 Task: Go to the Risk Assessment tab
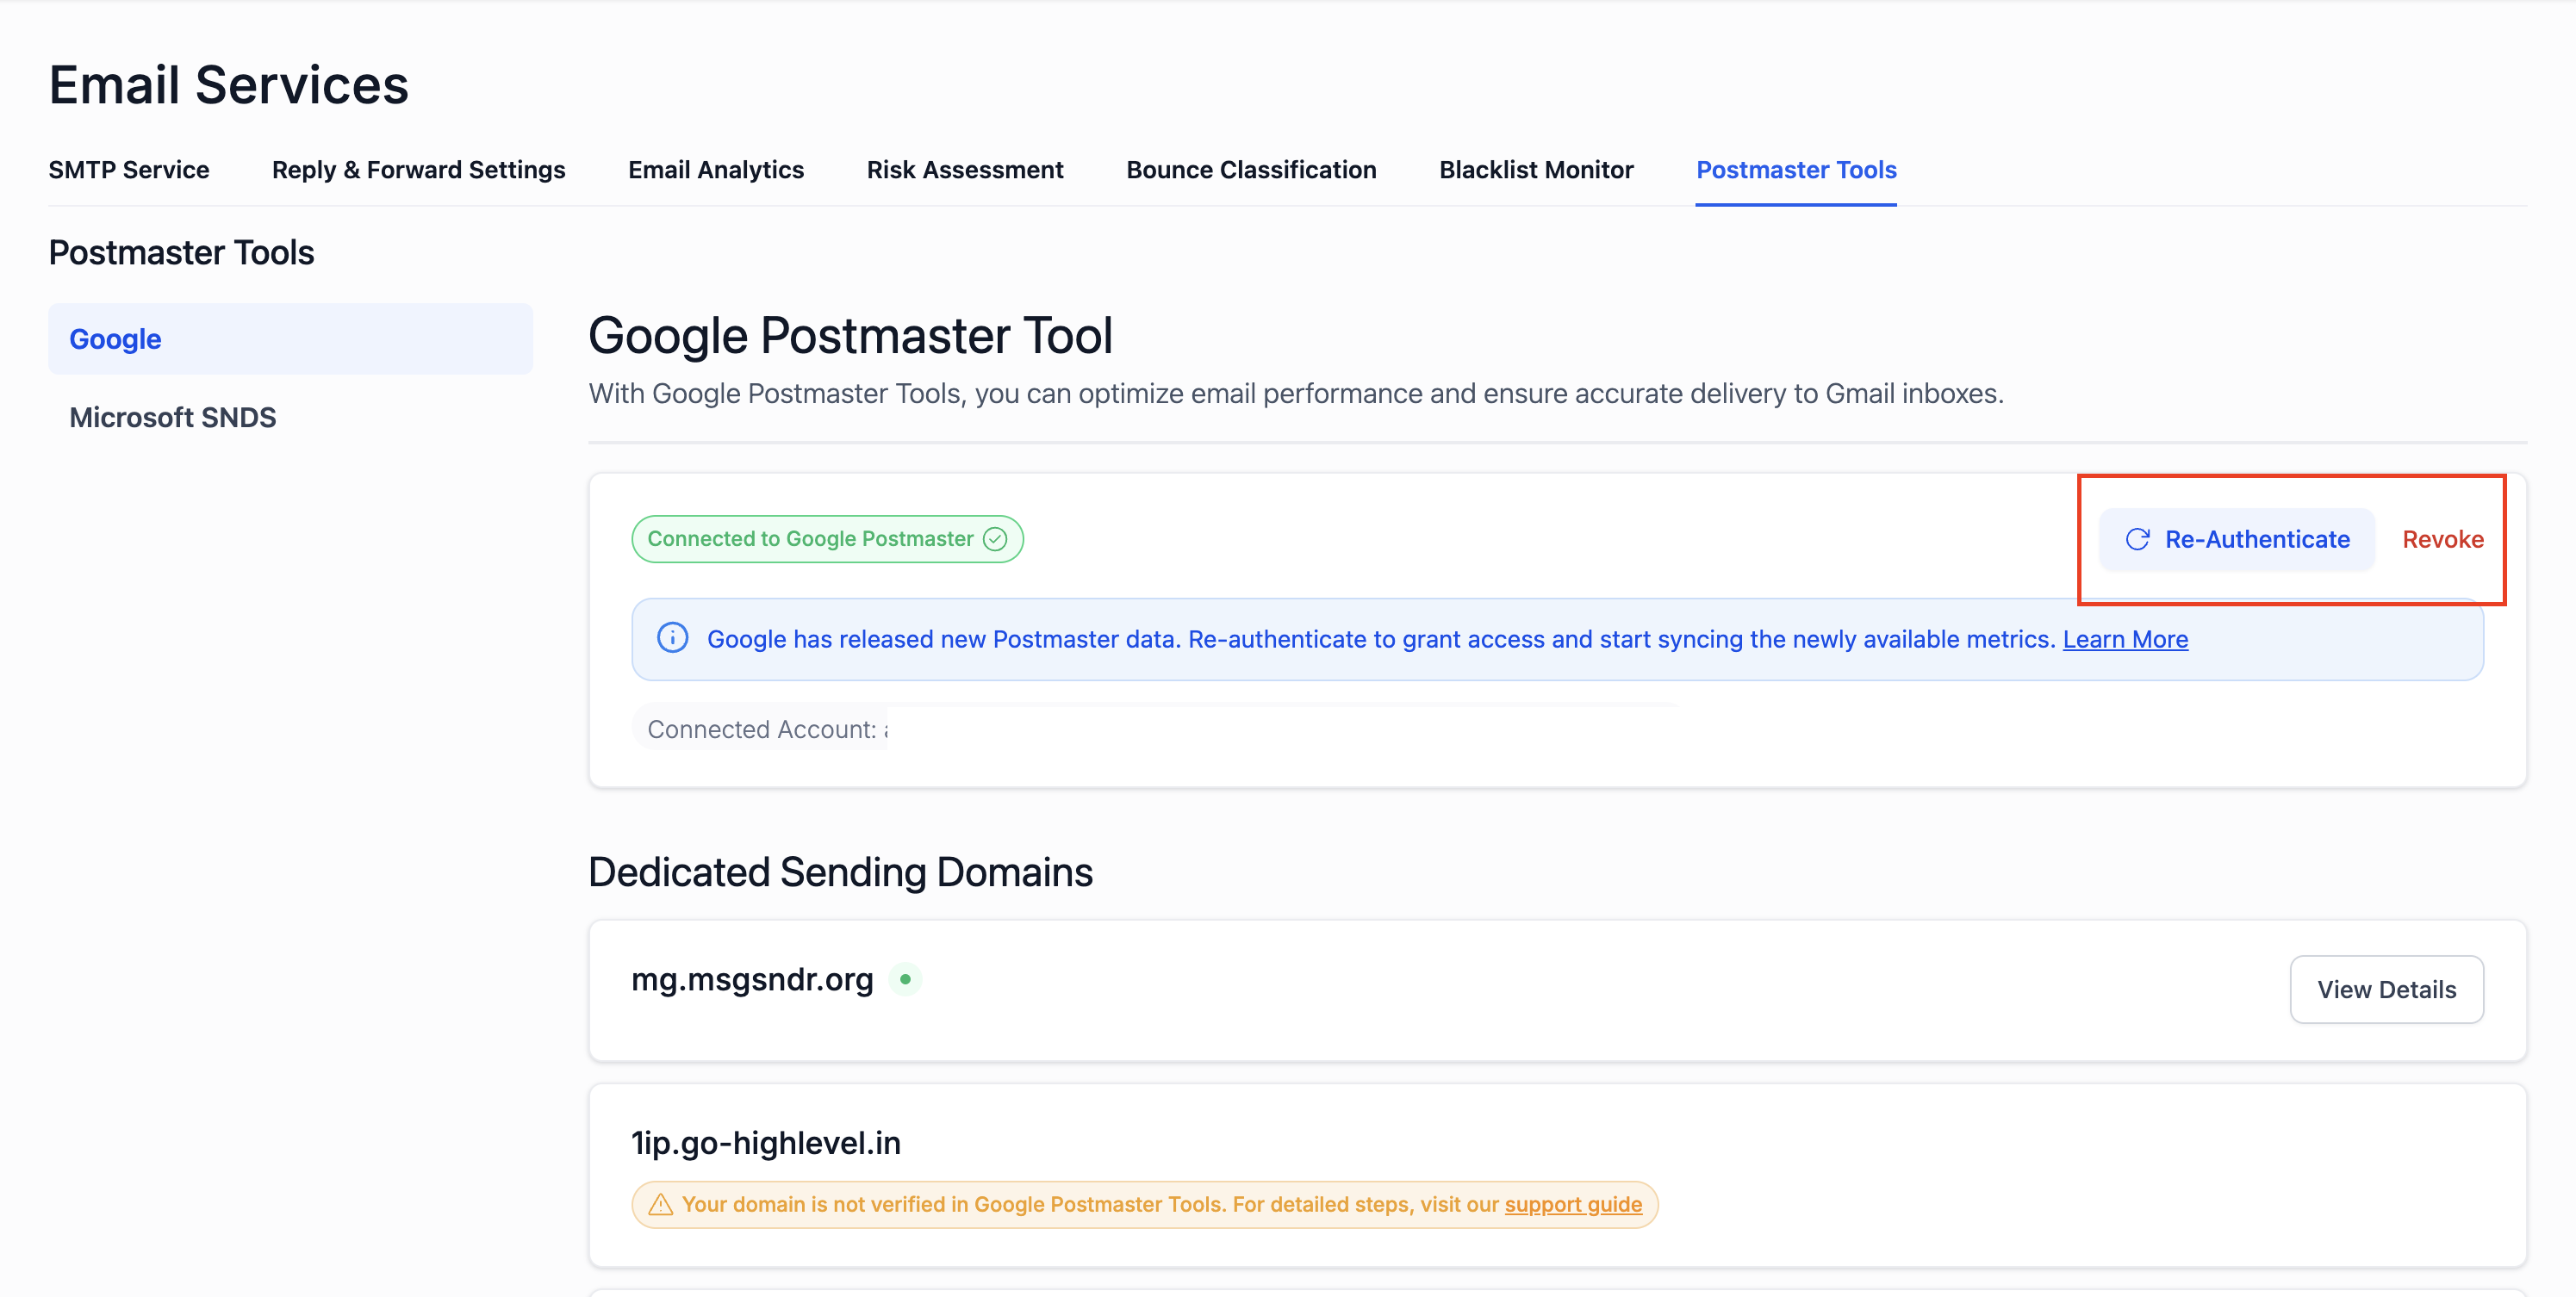click(x=964, y=170)
